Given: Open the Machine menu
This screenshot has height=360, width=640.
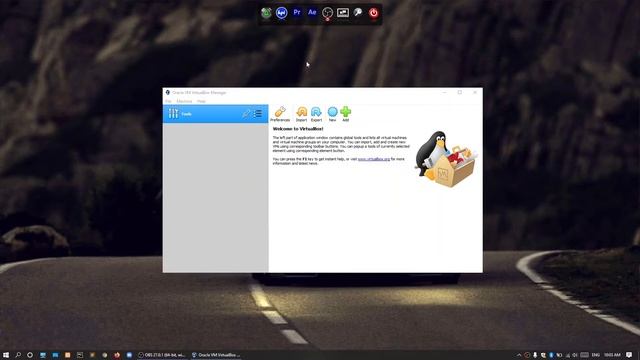Looking at the screenshot, I should point(184,101).
